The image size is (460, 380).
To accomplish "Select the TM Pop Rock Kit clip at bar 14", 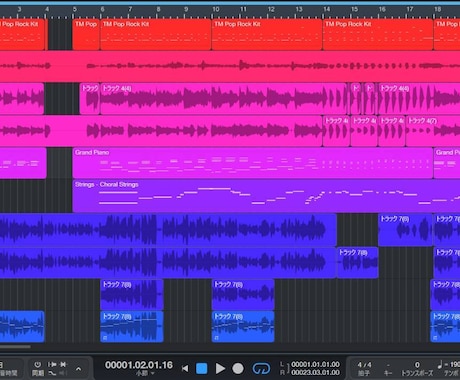I will (x=378, y=34).
